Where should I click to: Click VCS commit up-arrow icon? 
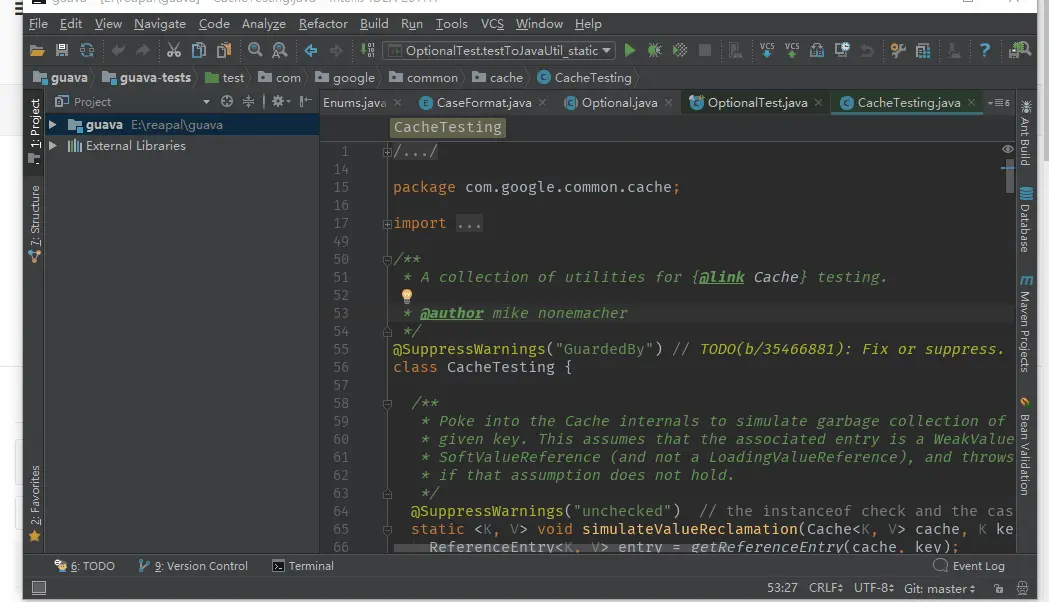[792, 50]
